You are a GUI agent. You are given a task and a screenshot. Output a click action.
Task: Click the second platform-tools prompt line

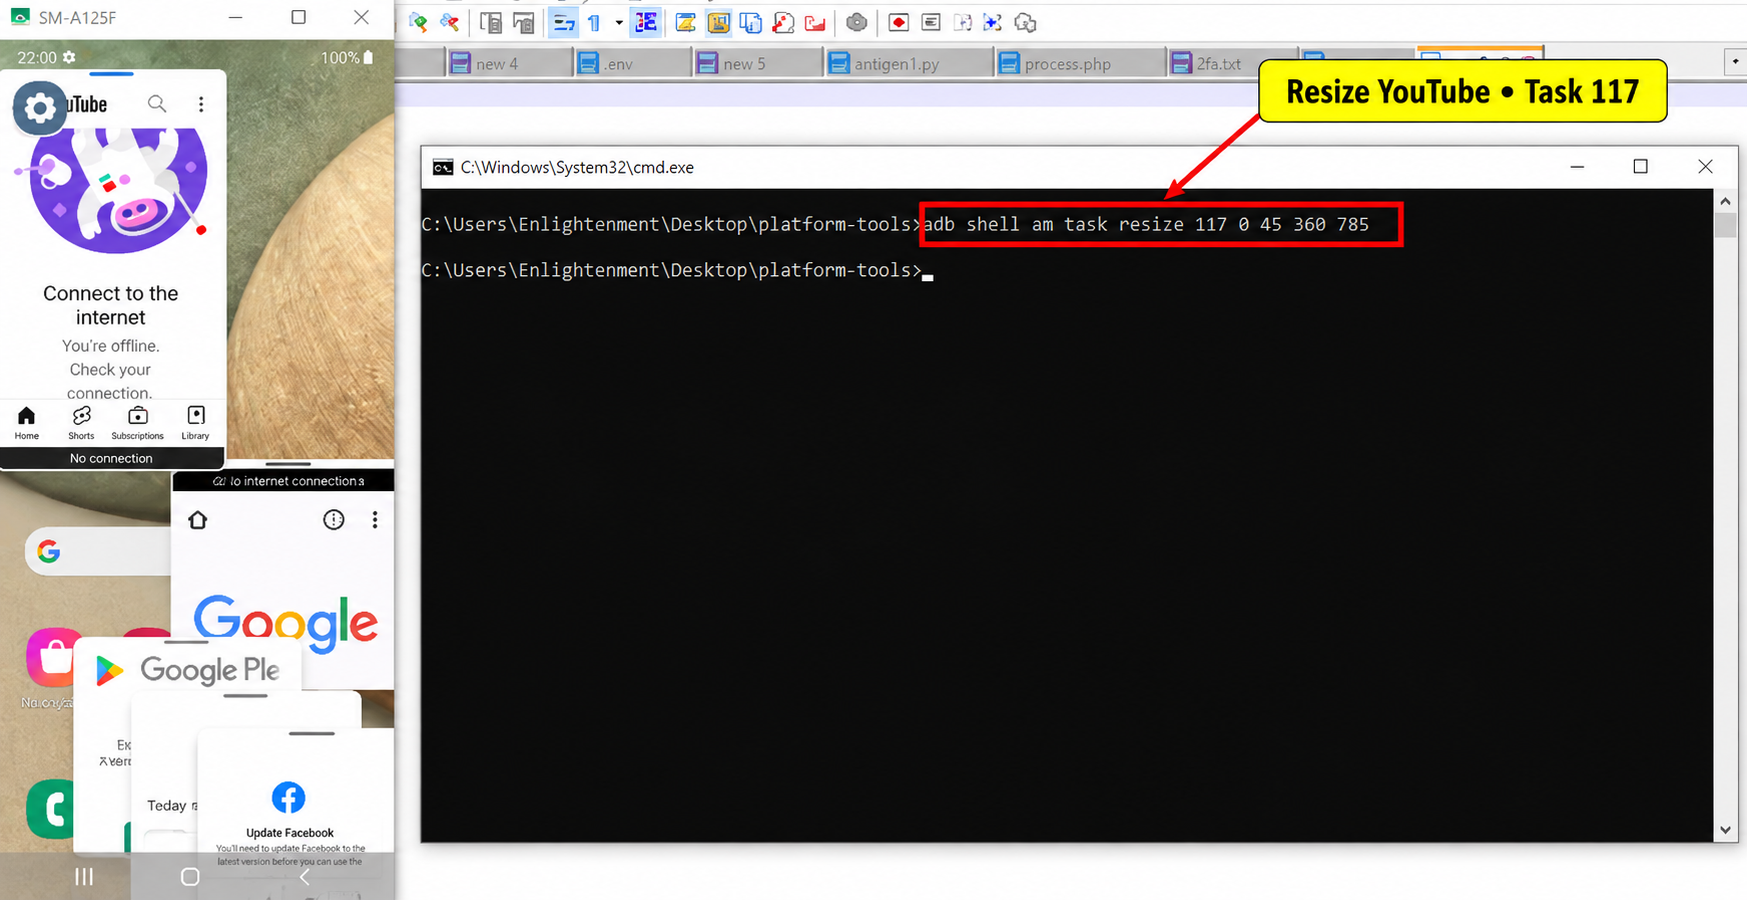pos(671,270)
